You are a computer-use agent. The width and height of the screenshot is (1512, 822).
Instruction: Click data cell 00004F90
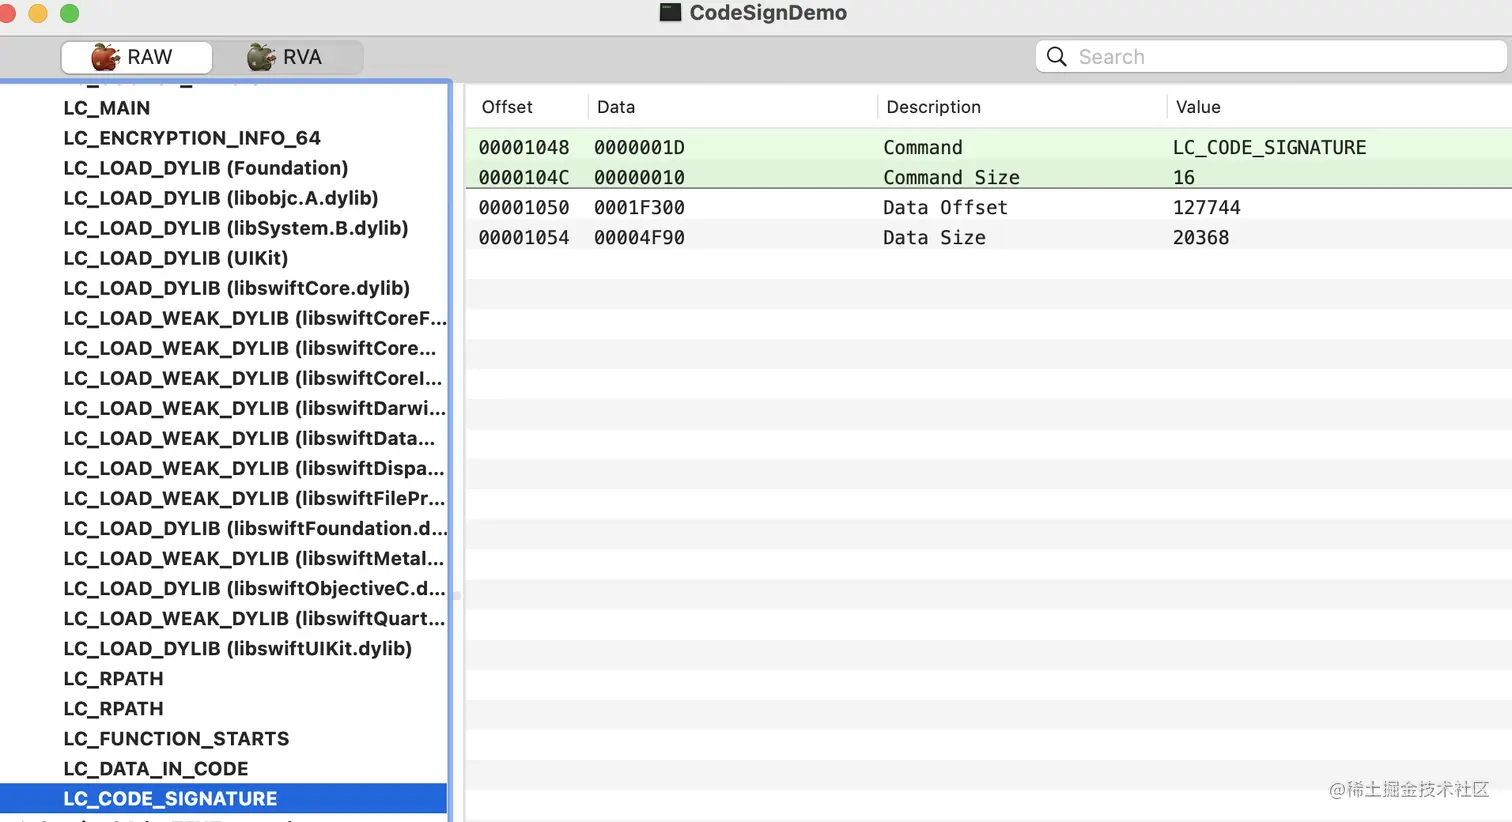point(639,237)
